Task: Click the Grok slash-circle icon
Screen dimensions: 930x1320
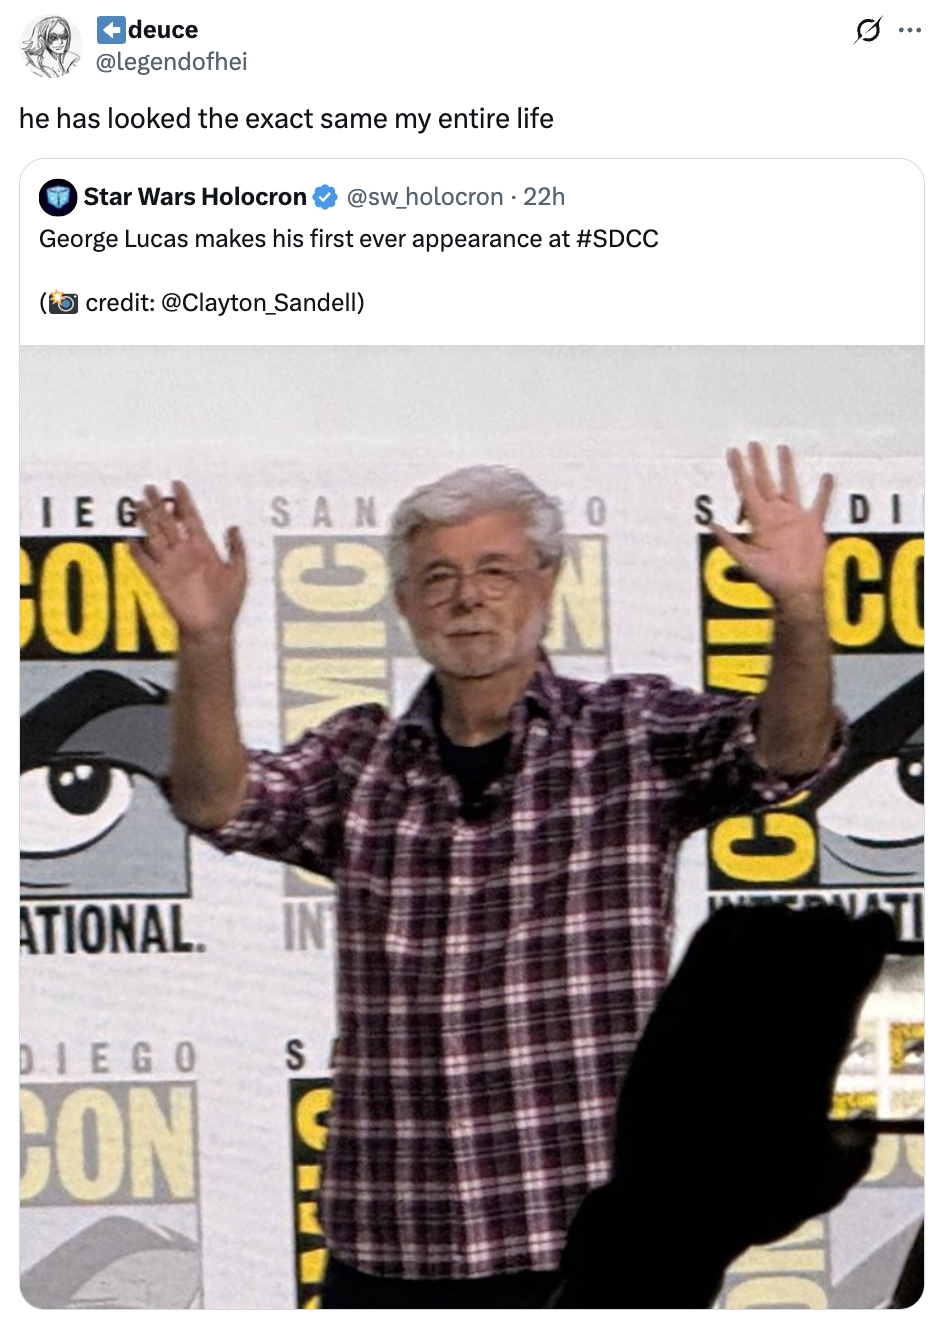Action: tap(867, 31)
